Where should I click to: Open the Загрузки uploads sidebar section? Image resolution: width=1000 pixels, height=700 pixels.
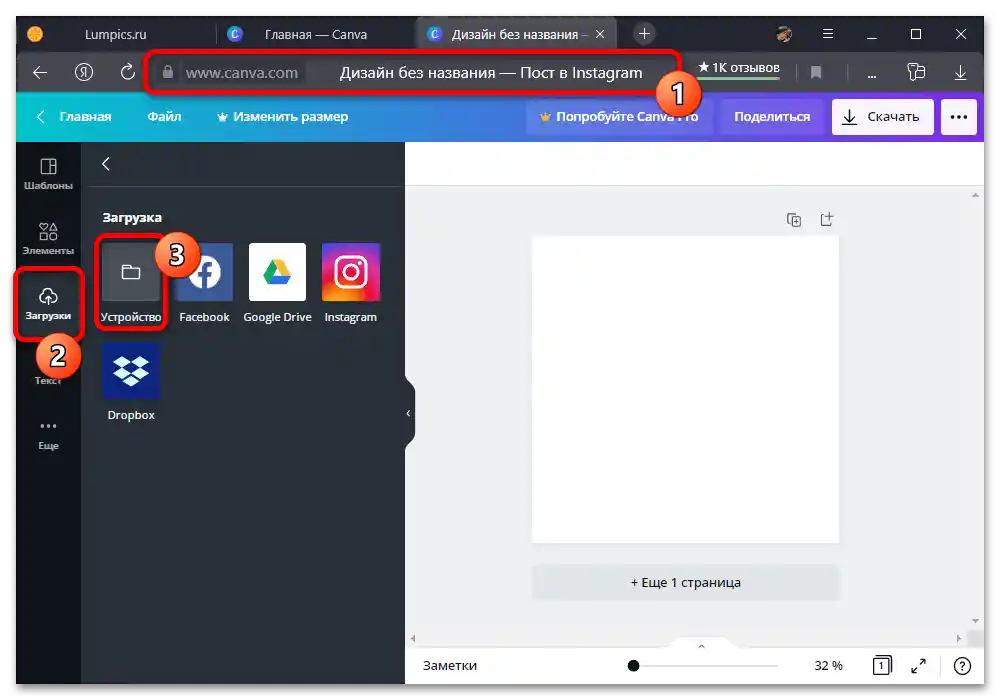[48, 303]
